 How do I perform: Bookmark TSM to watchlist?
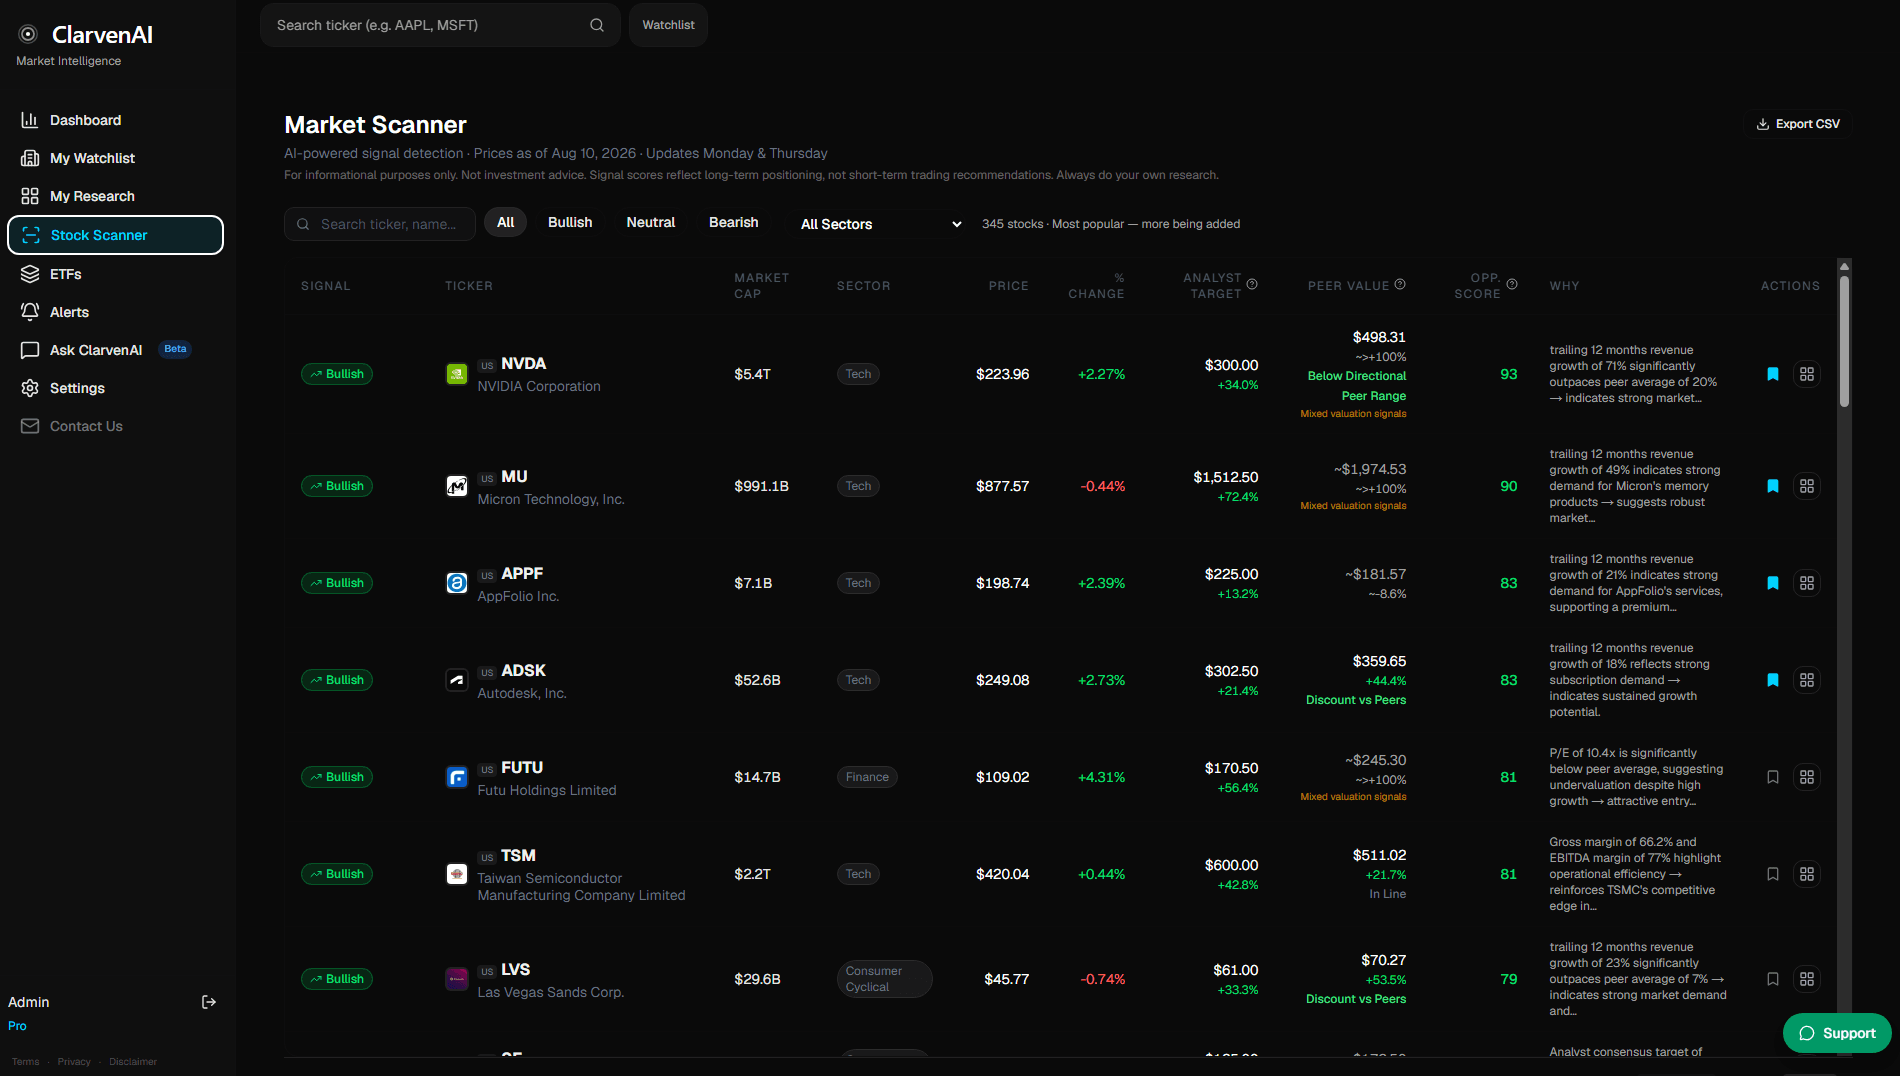pyautogui.click(x=1773, y=874)
